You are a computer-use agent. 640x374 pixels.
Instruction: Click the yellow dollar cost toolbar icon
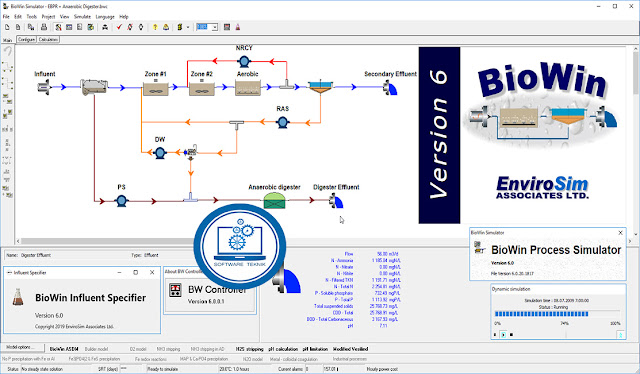pyautogui.click(x=180, y=27)
